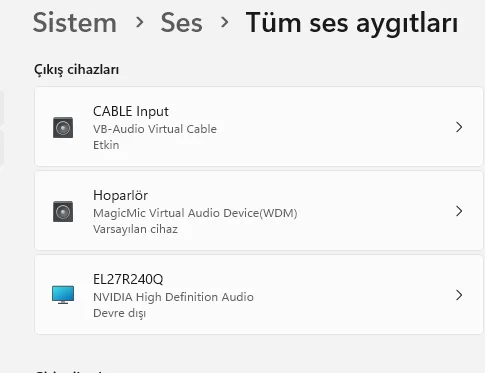
Task: Click the Çıkış cihazları section heading
Action: pyautogui.click(x=76, y=70)
